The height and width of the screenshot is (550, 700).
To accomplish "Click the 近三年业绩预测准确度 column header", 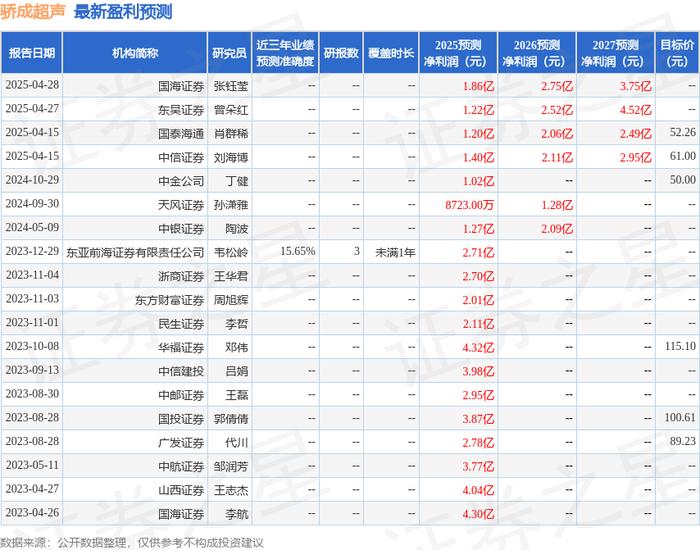I will (285, 53).
